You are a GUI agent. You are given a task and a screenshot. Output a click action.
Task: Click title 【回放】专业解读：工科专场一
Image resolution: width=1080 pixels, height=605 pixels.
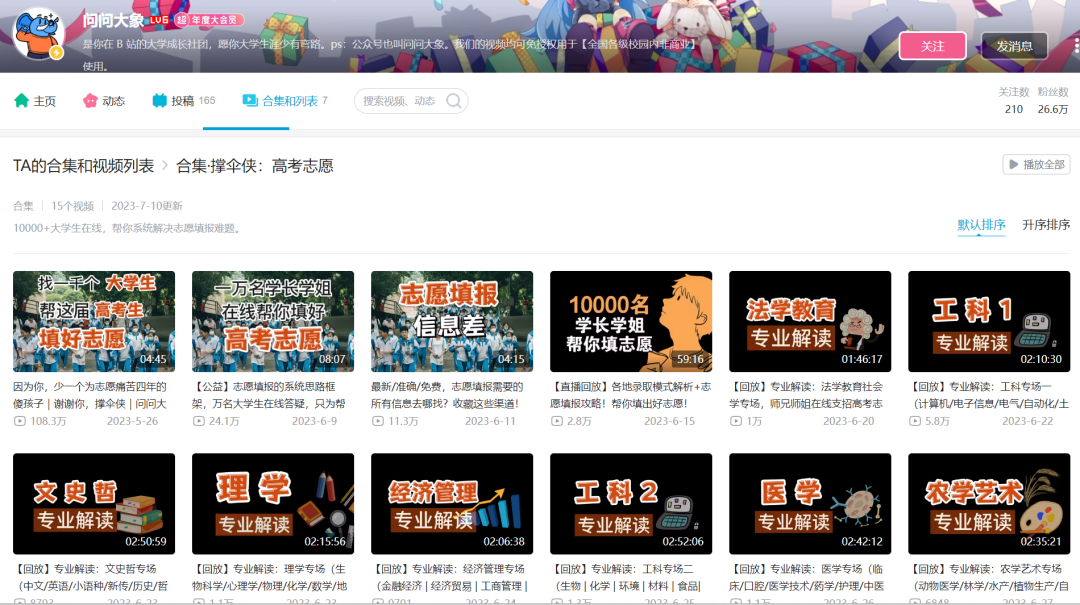click(989, 395)
